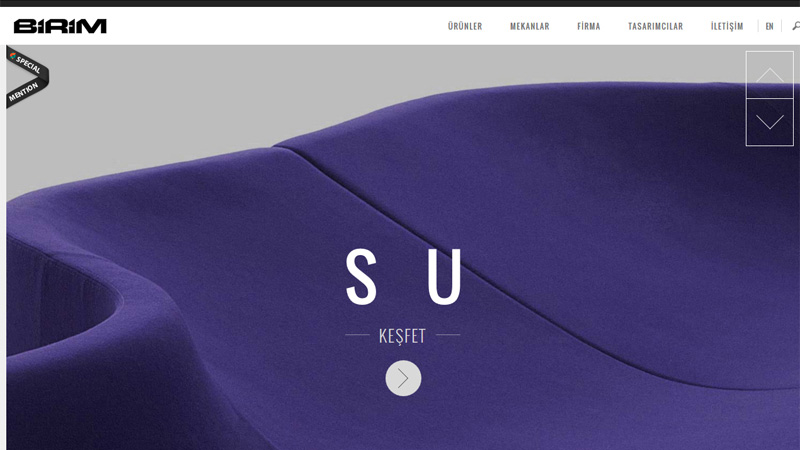Go to previous slide with up arrow
The width and height of the screenshot is (800, 450).
(x=769, y=75)
